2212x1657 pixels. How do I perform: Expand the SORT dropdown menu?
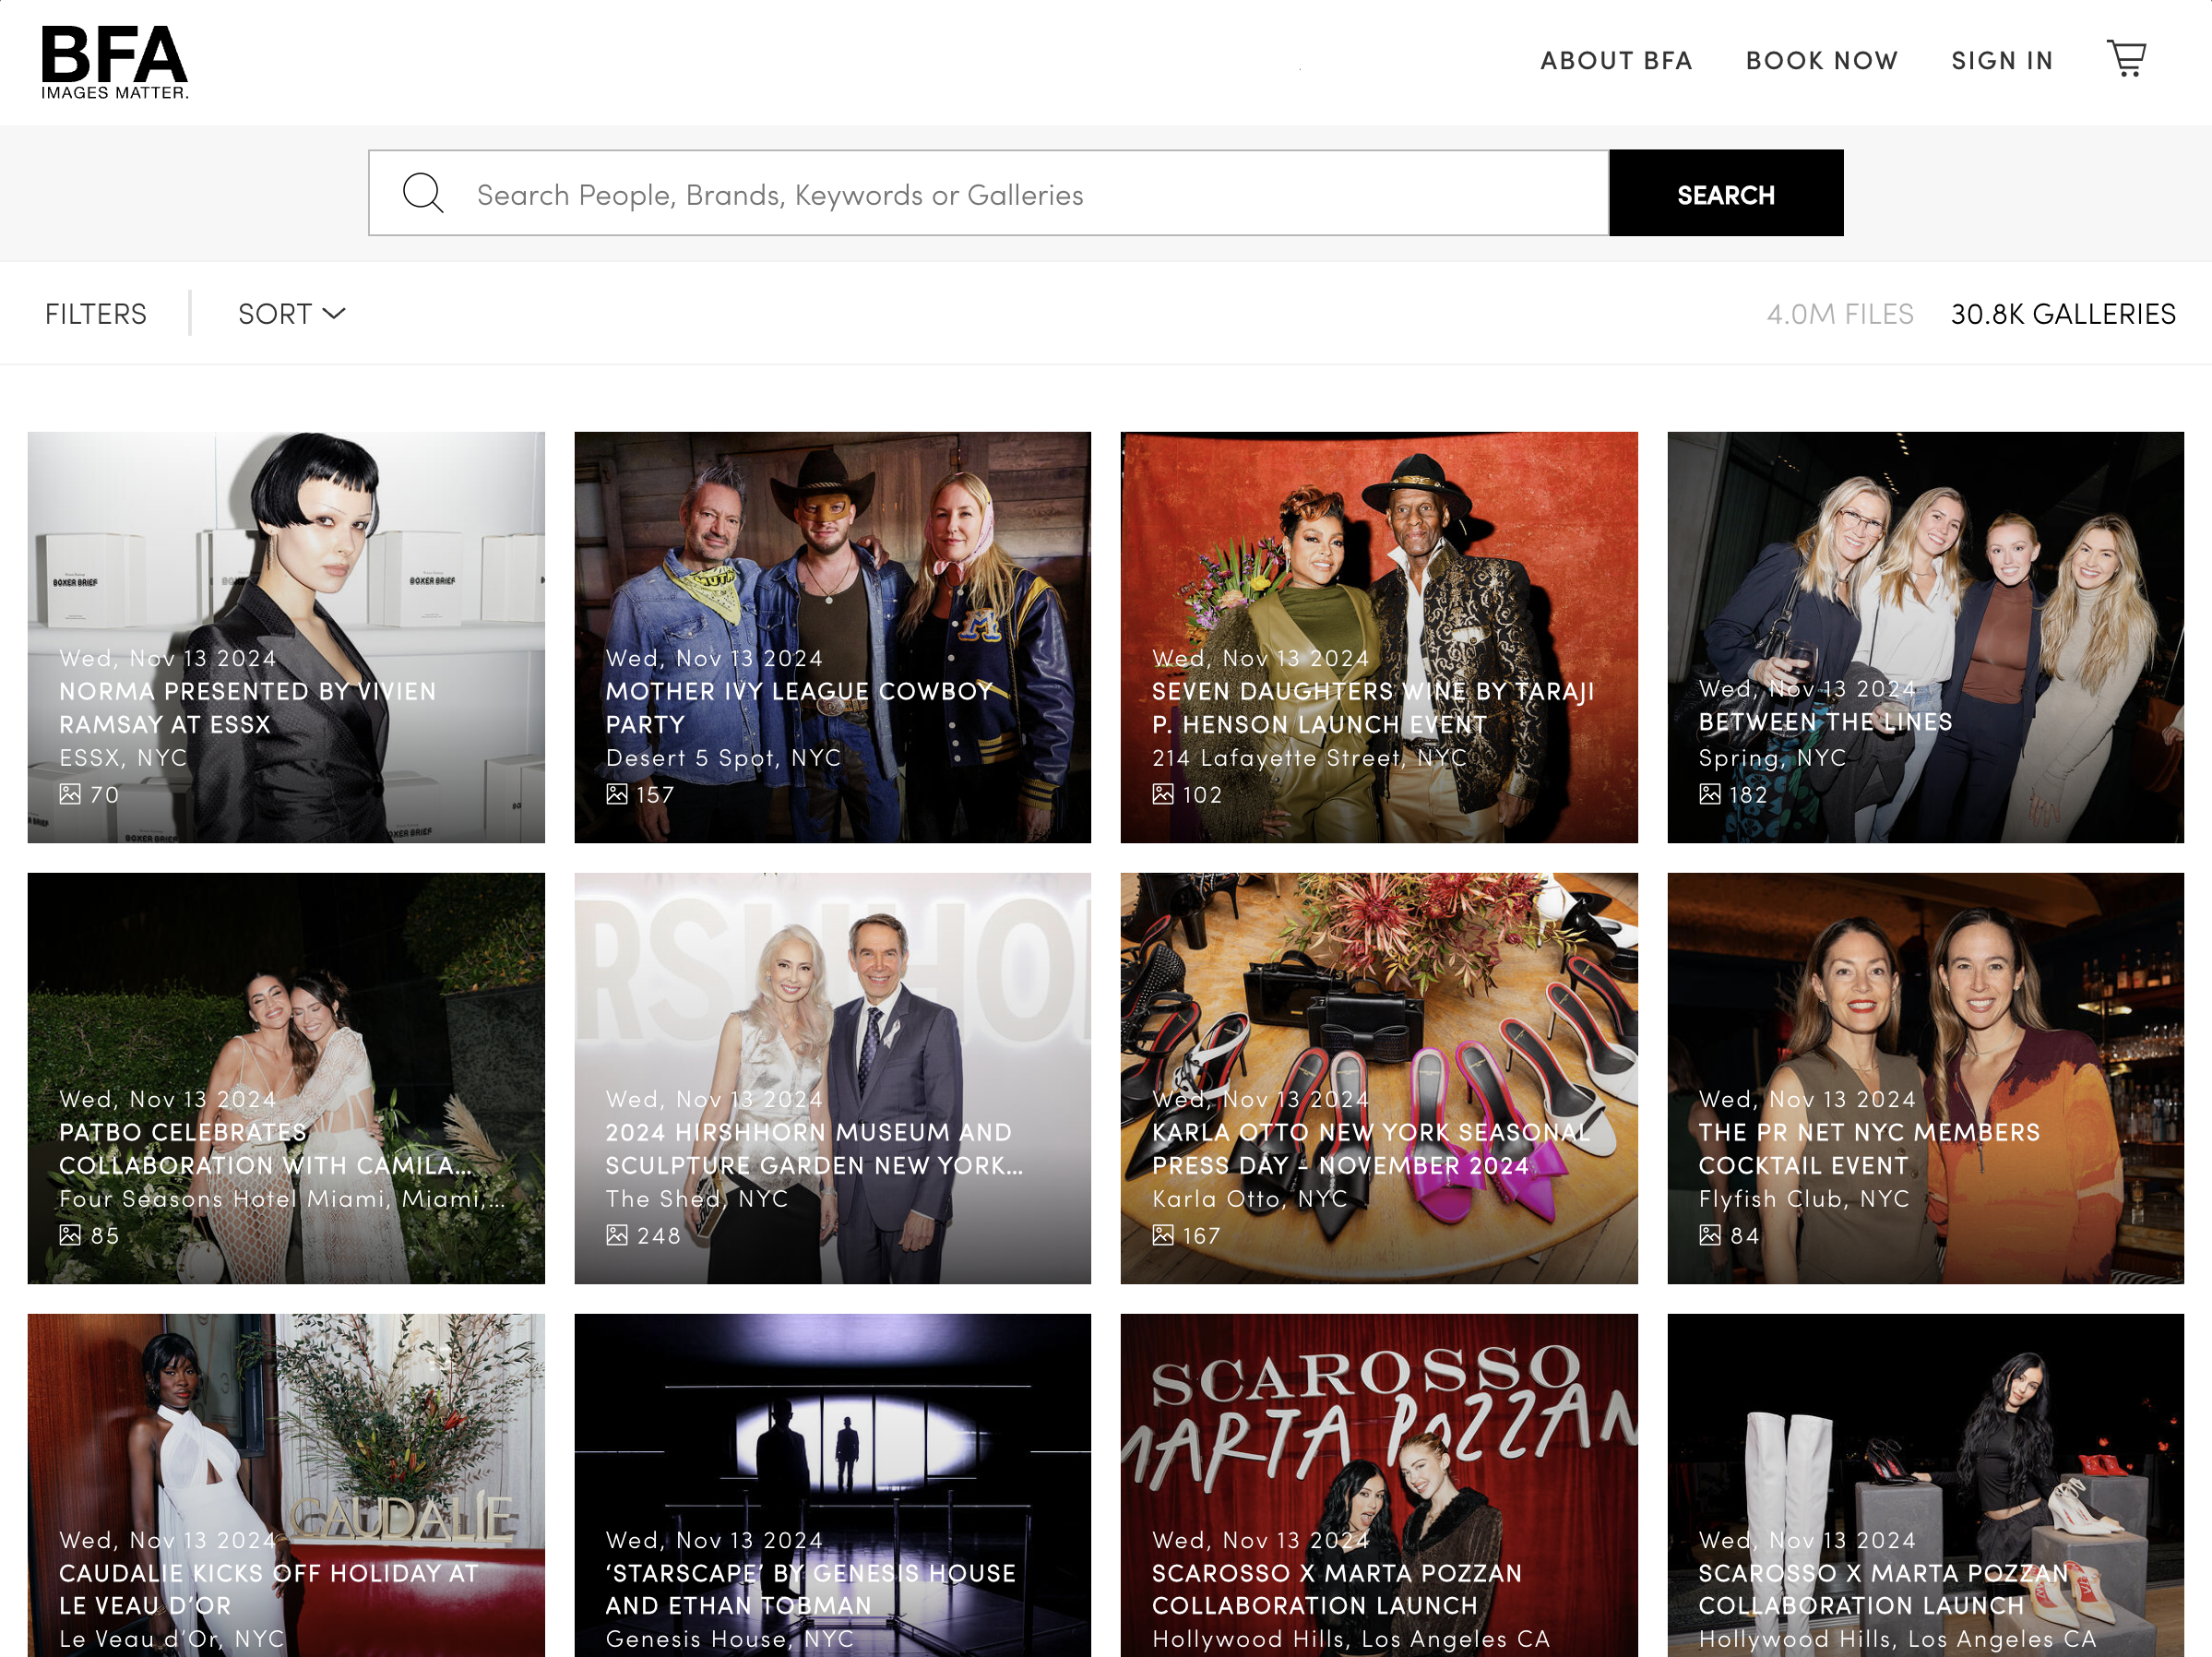pyautogui.click(x=291, y=314)
